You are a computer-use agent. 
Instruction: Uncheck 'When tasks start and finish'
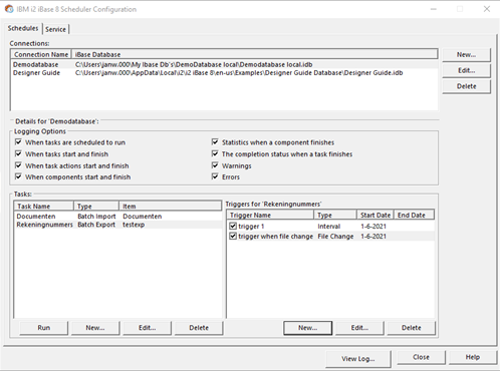click(x=18, y=154)
